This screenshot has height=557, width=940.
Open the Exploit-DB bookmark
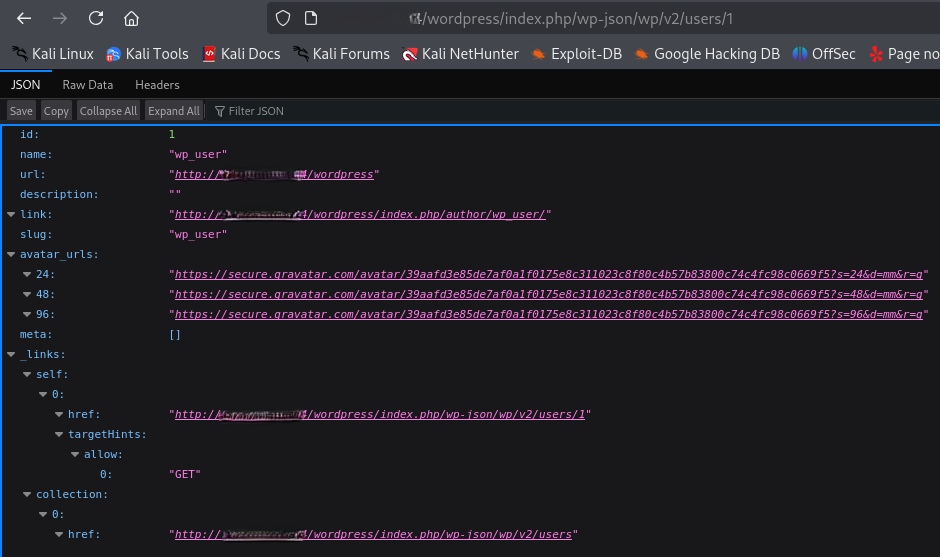click(576, 54)
